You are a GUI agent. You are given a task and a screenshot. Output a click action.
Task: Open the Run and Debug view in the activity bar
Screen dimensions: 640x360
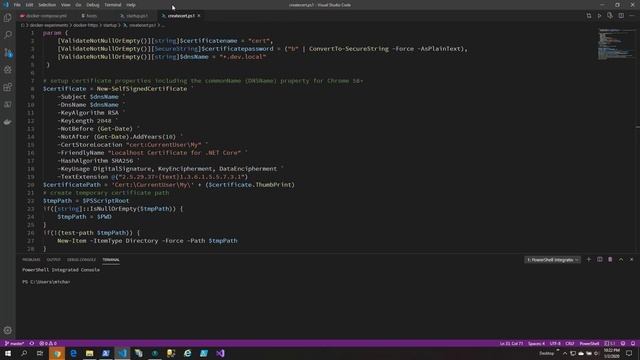[x=8, y=70]
